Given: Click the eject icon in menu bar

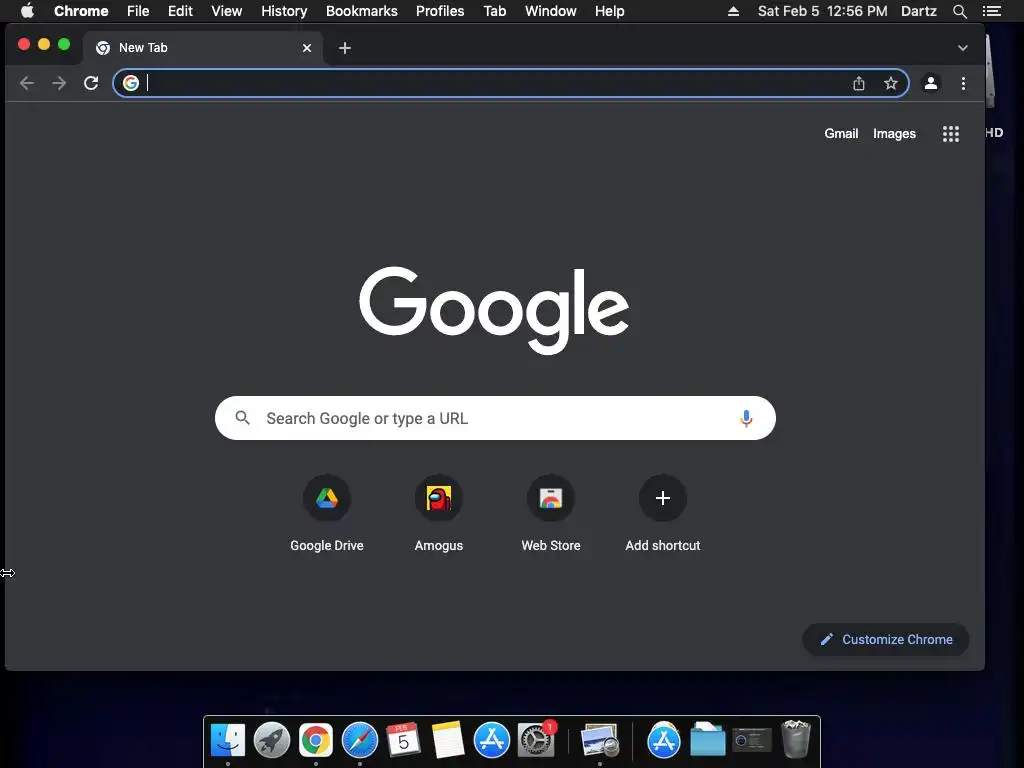Looking at the screenshot, I should pos(733,11).
